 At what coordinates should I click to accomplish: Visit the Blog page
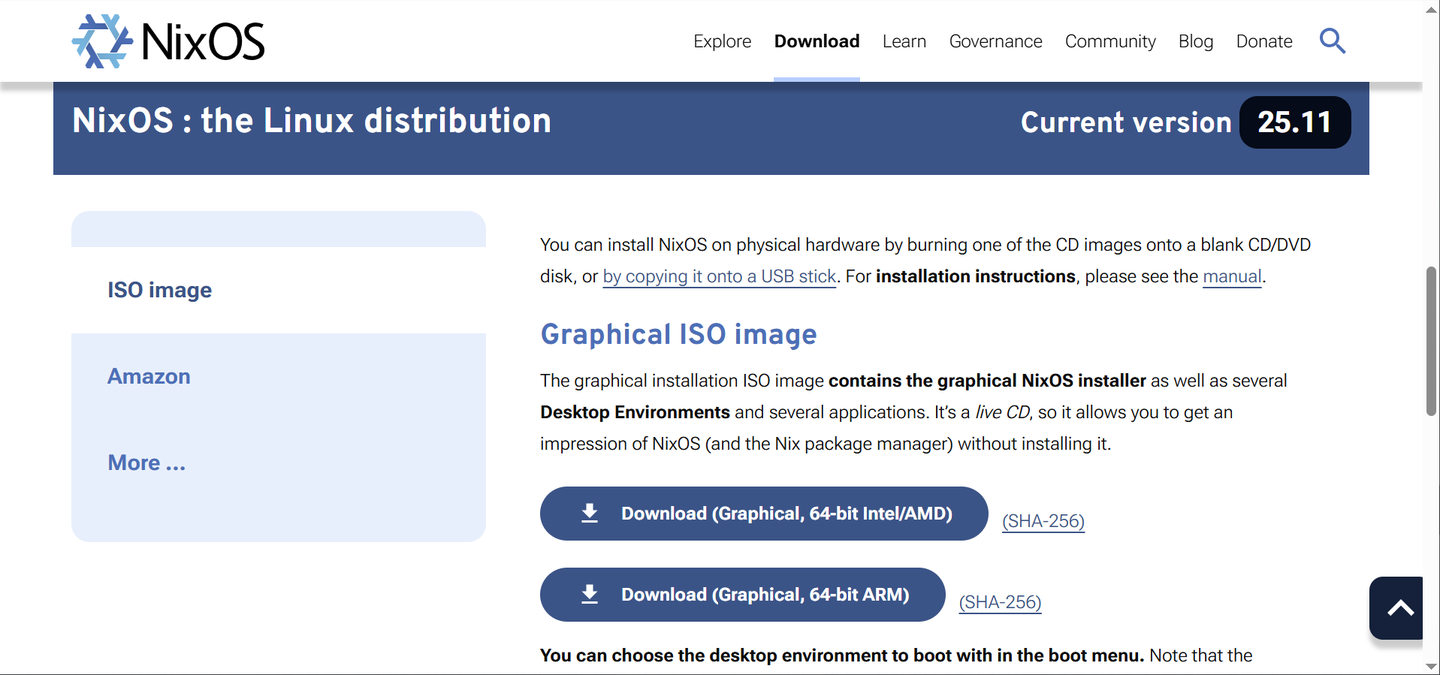tap(1195, 41)
